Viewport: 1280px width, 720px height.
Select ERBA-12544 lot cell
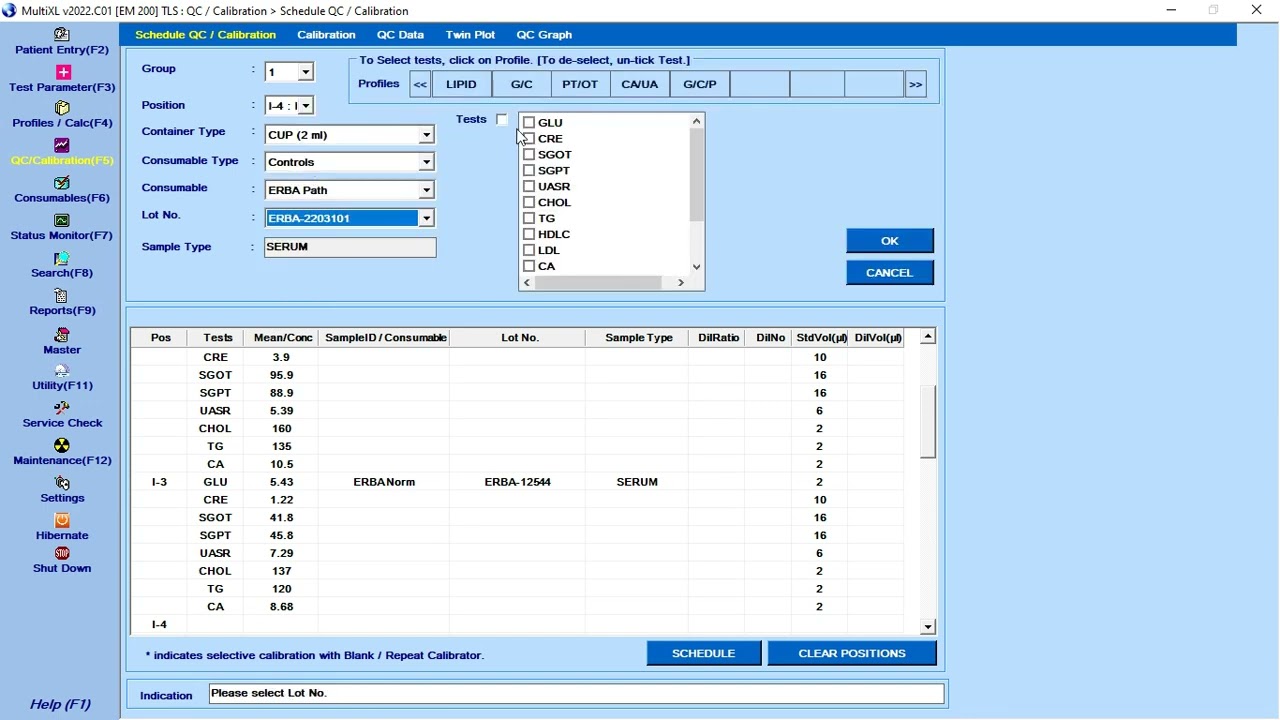[x=518, y=482]
